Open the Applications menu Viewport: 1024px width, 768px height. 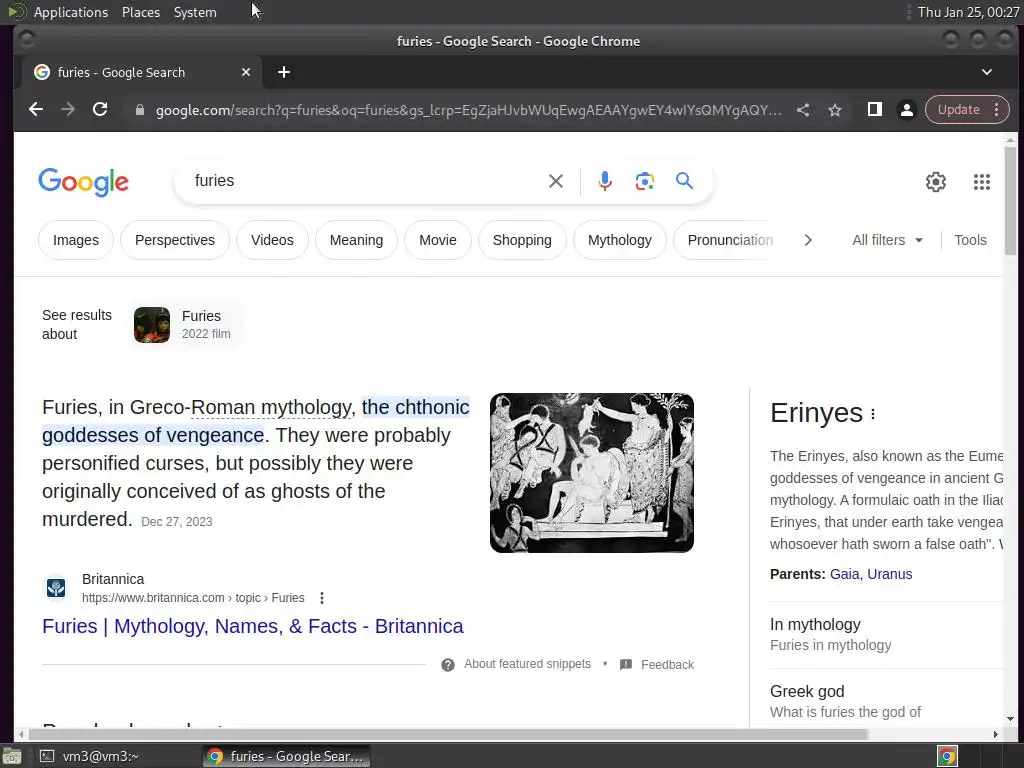tap(71, 12)
